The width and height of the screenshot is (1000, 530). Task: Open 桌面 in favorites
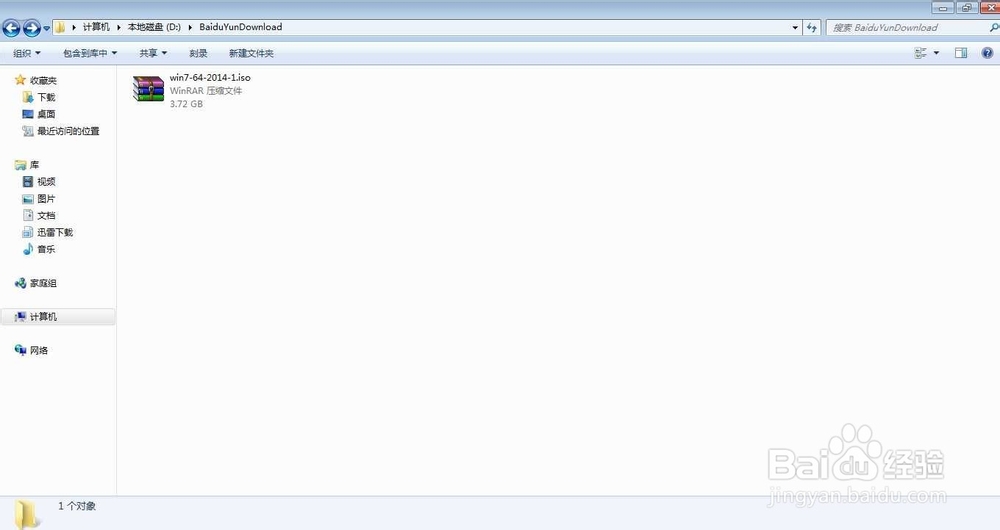pos(46,114)
